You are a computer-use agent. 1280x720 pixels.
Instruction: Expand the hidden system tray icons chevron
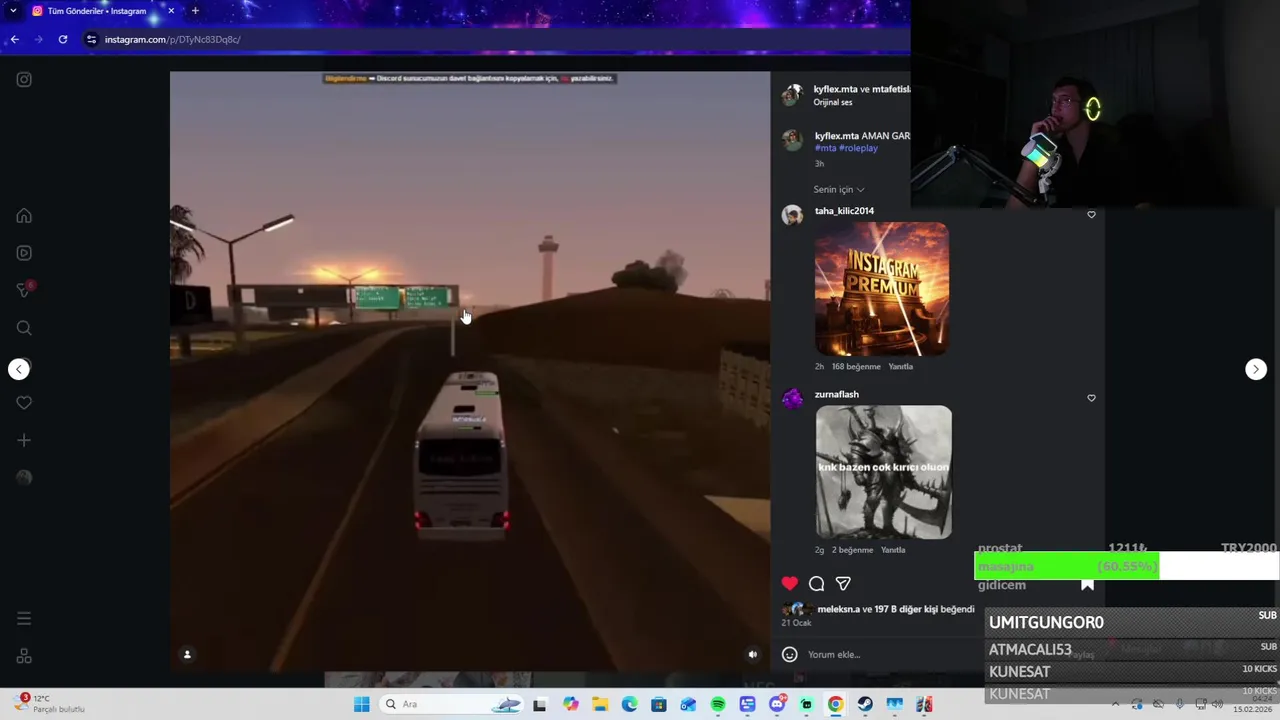(x=1116, y=704)
